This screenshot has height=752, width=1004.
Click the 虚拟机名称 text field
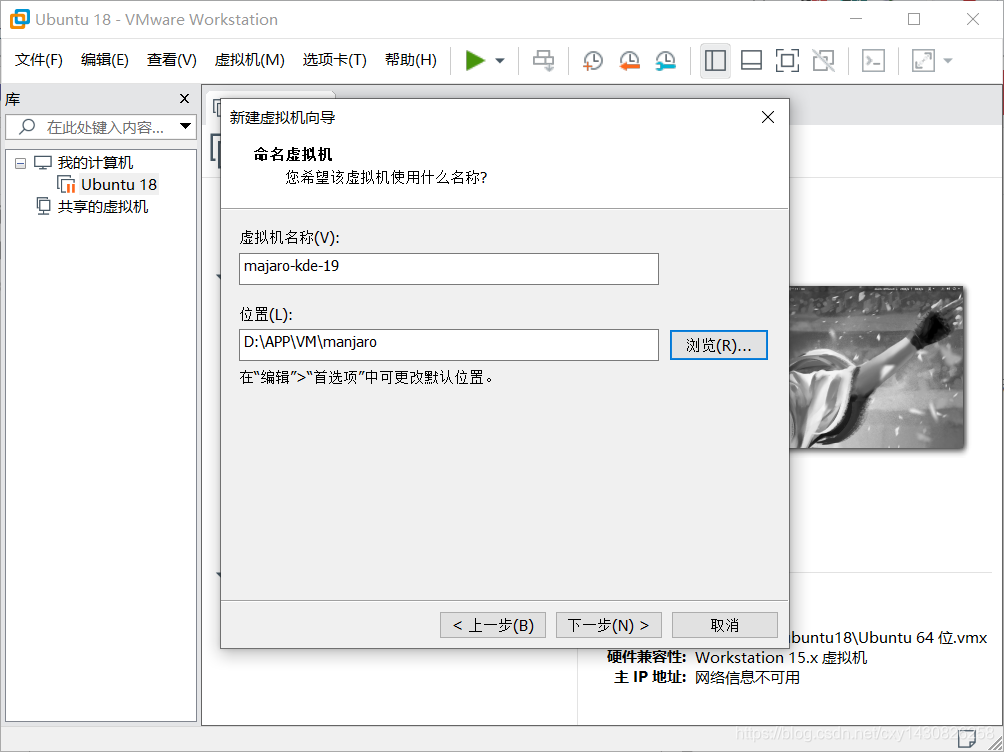(448, 269)
